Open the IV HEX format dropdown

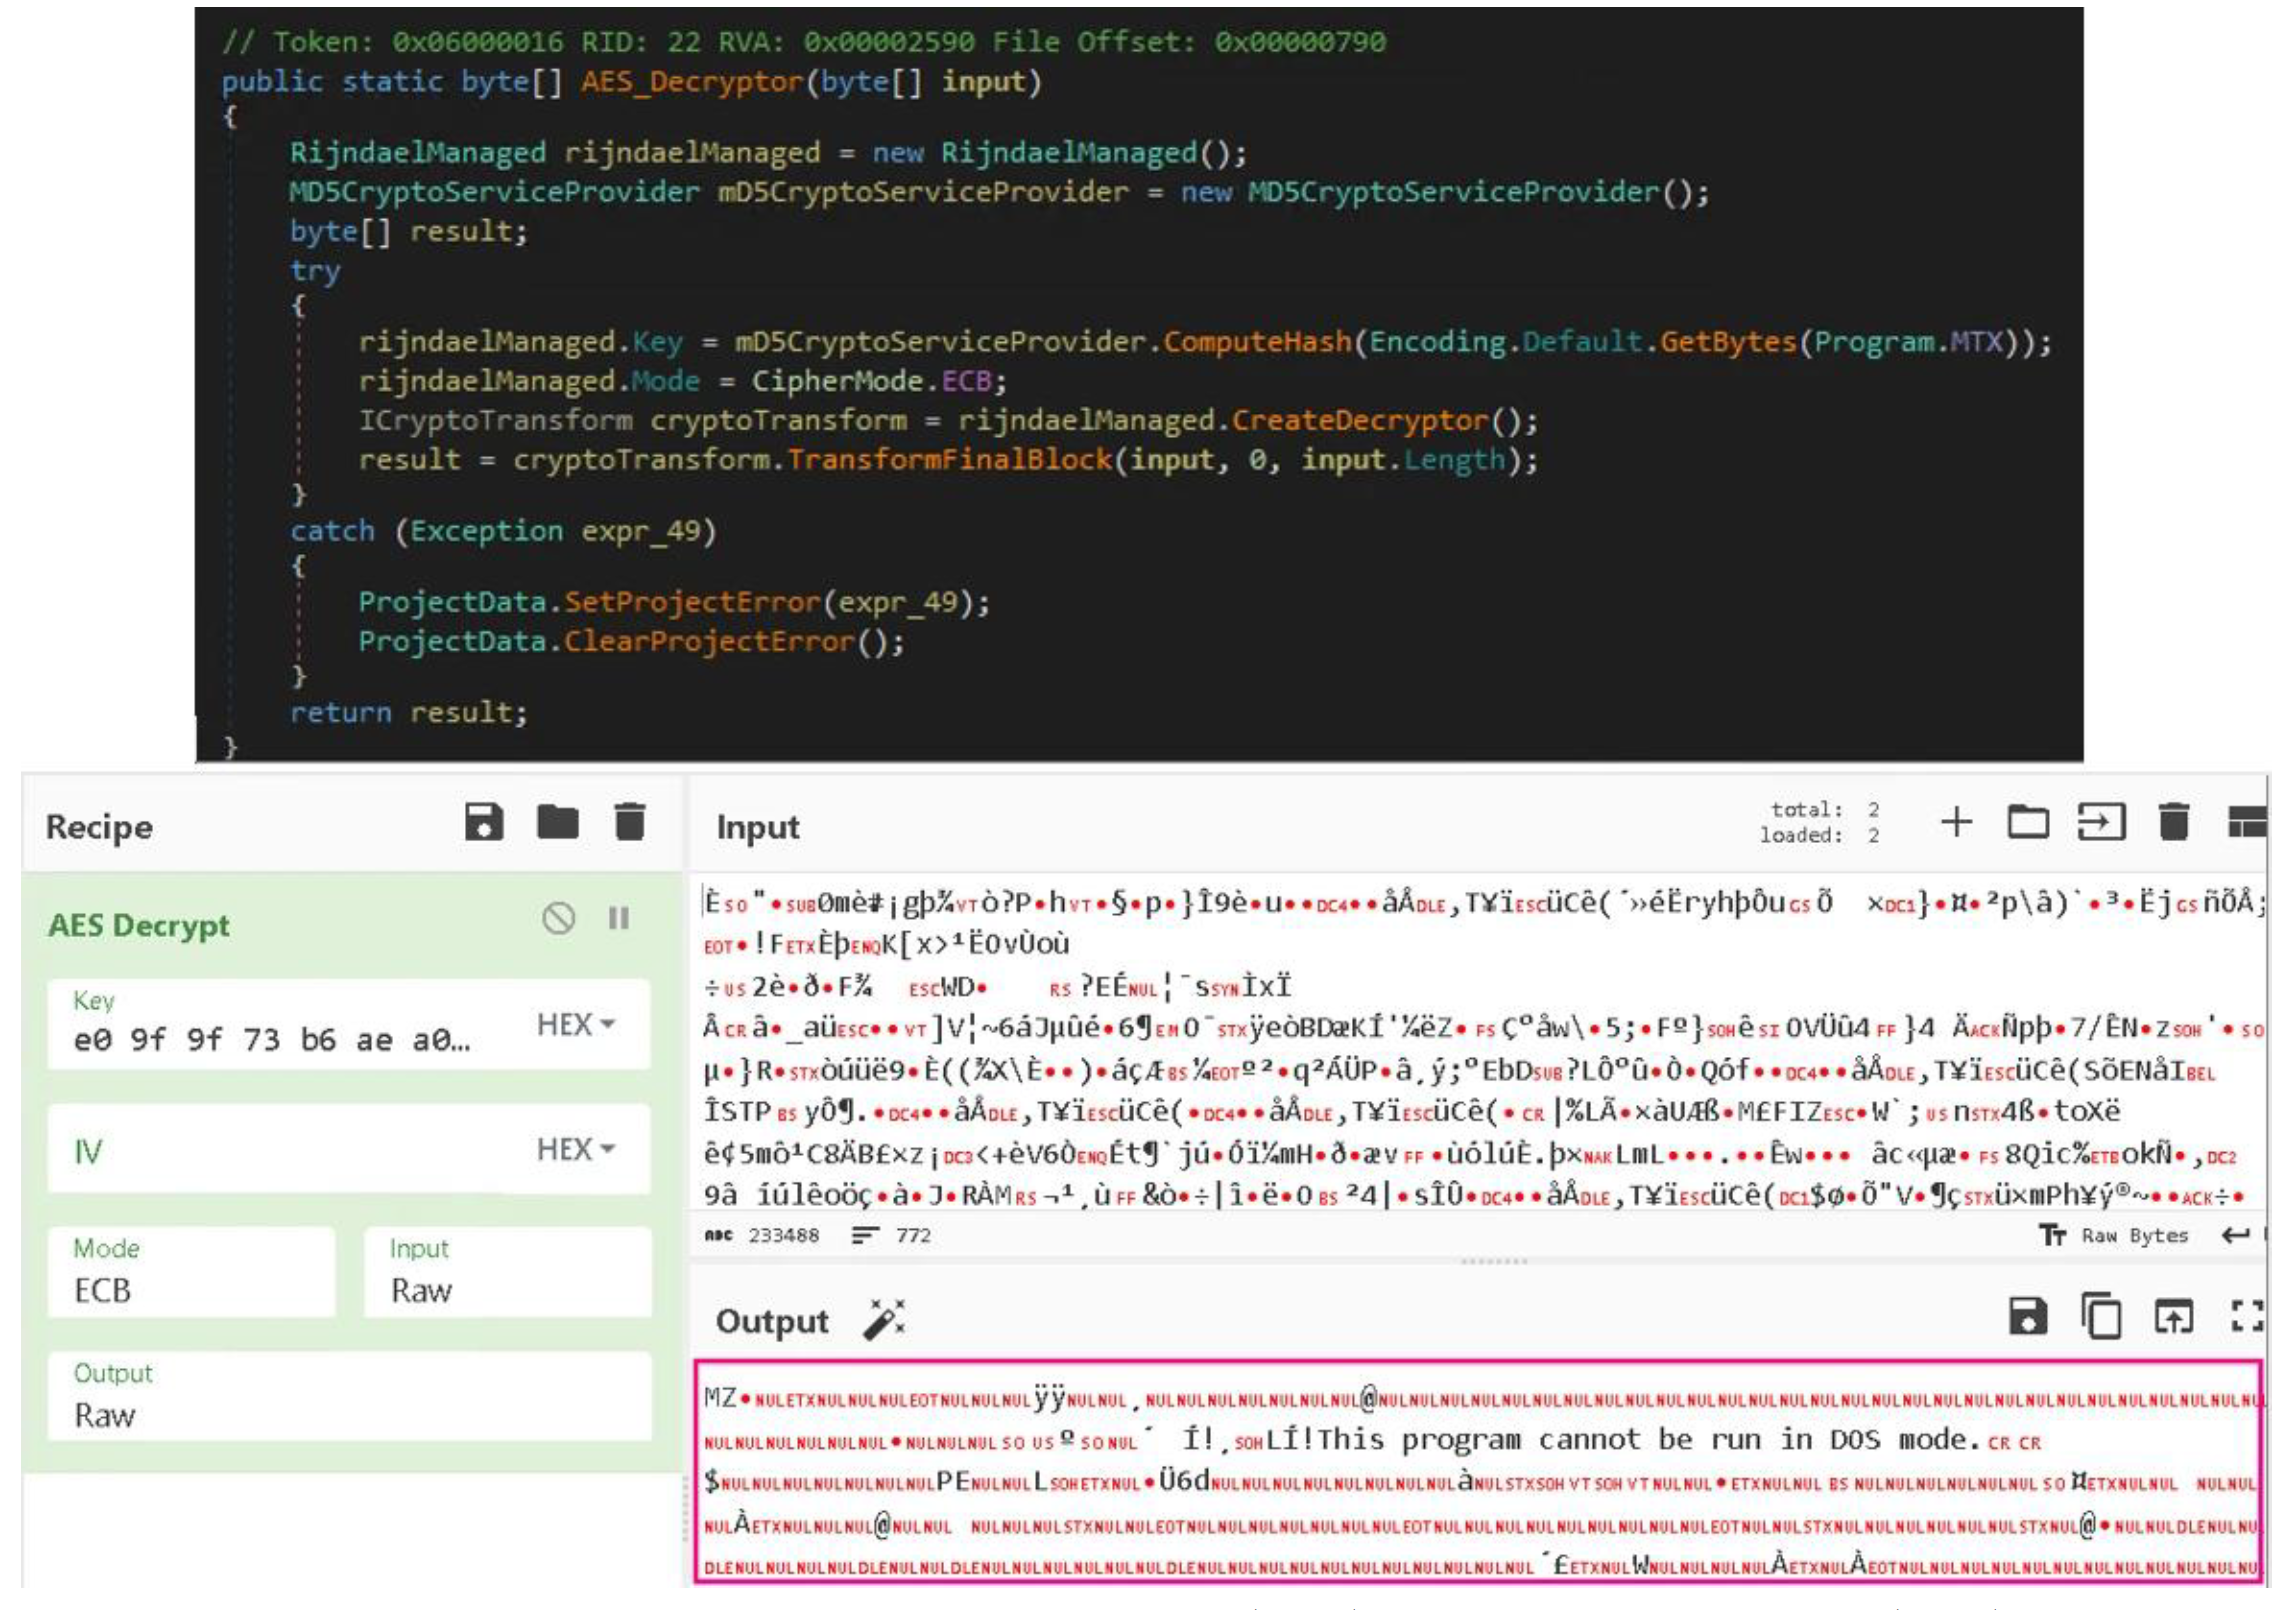pyautogui.click(x=576, y=1150)
